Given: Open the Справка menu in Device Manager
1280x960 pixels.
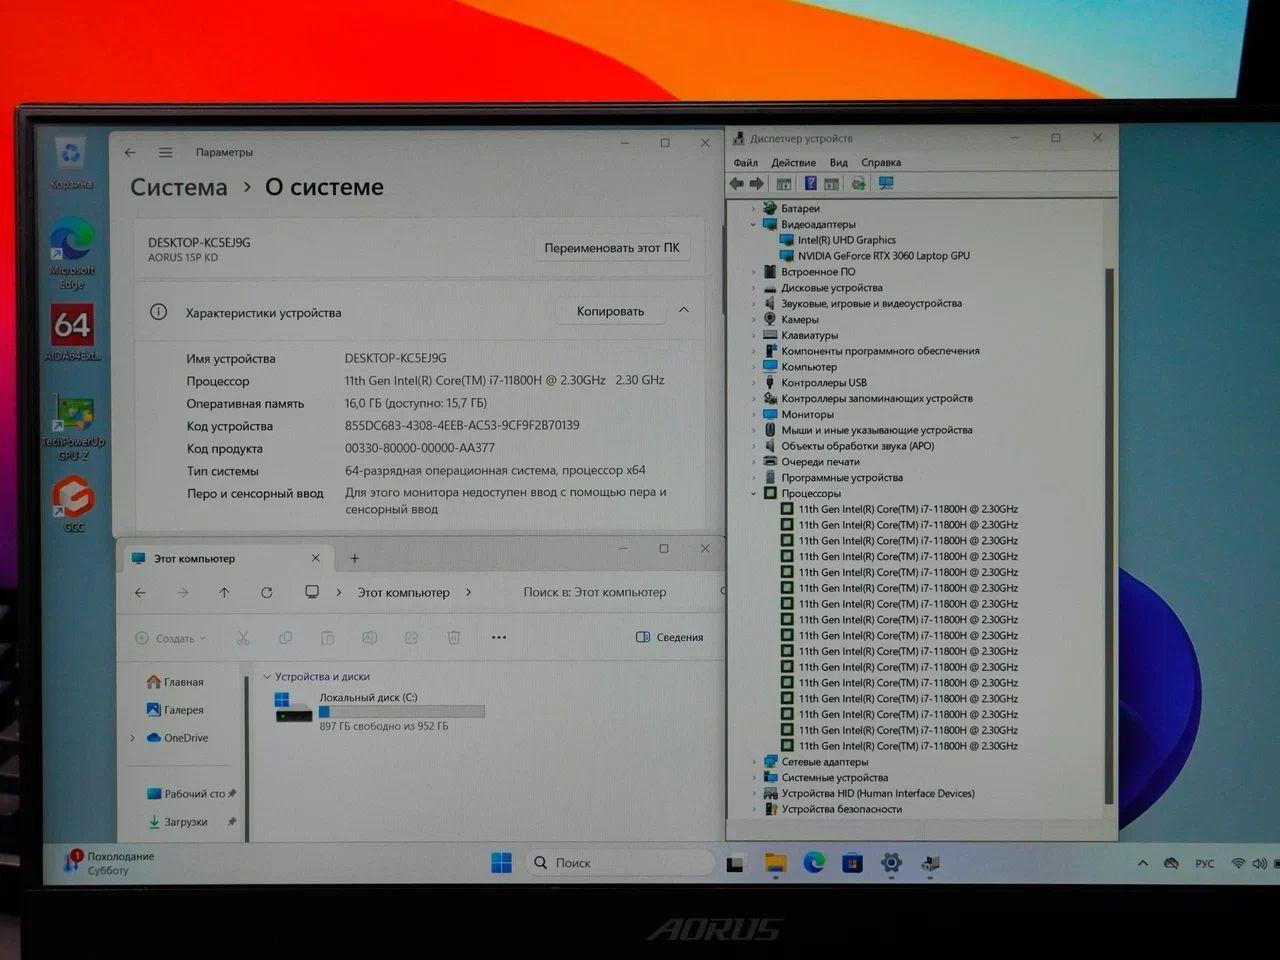Looking at the screenshot, I should (881, 162).
